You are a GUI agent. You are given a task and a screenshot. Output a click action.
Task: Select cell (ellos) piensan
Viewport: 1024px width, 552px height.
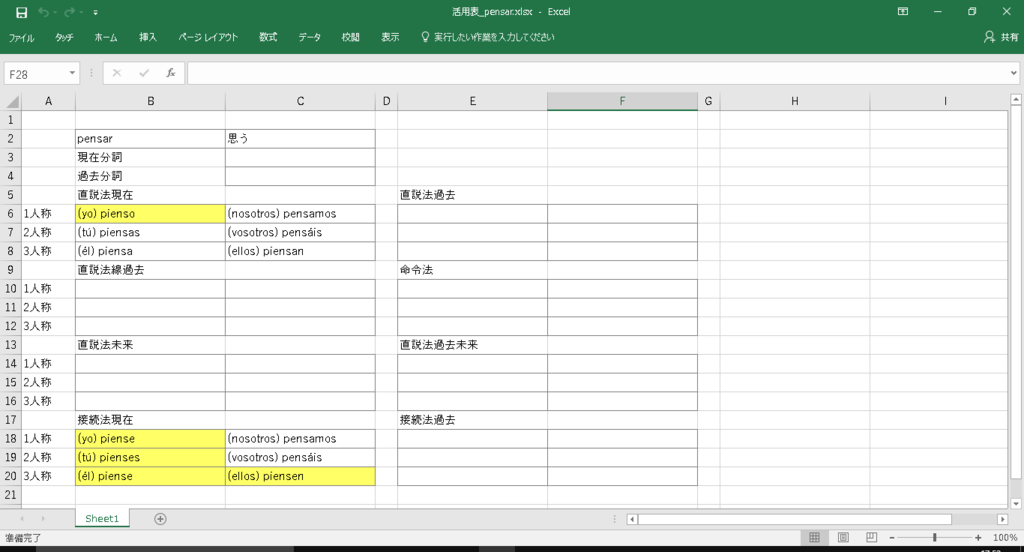300,252
